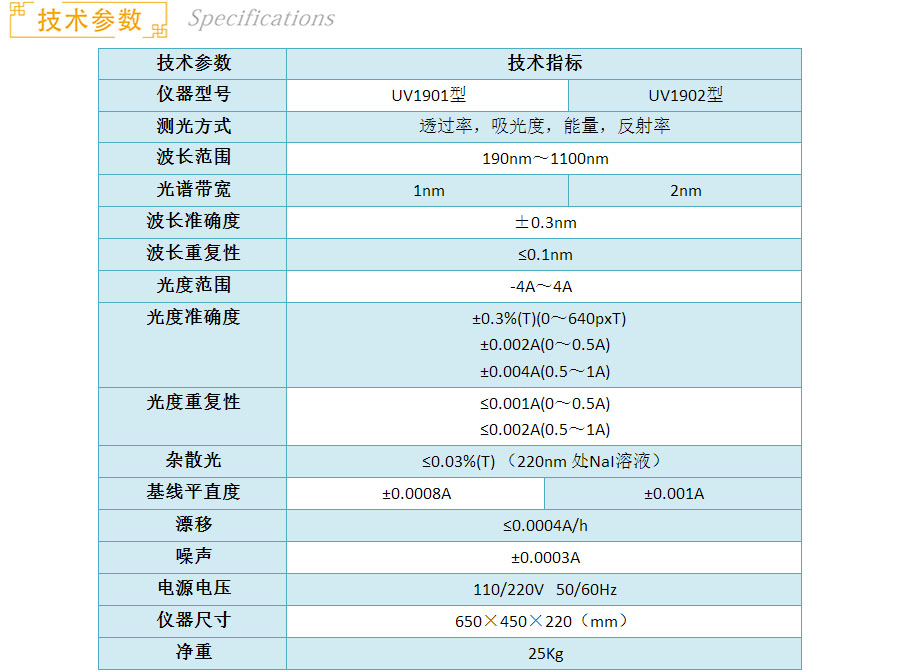The image size is (900, 672).
Task: Select the 190nm～1100nm wavelength range value
Action: click(544, 159)
